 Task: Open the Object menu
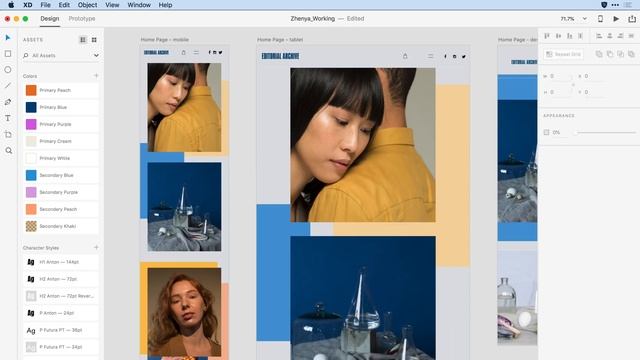tap(87, 5)
